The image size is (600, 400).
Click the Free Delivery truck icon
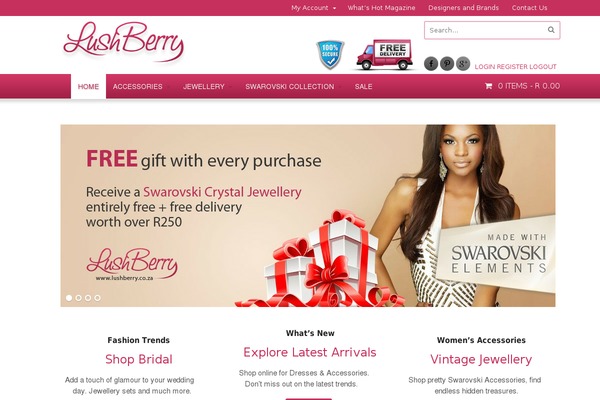click(384, 55)
